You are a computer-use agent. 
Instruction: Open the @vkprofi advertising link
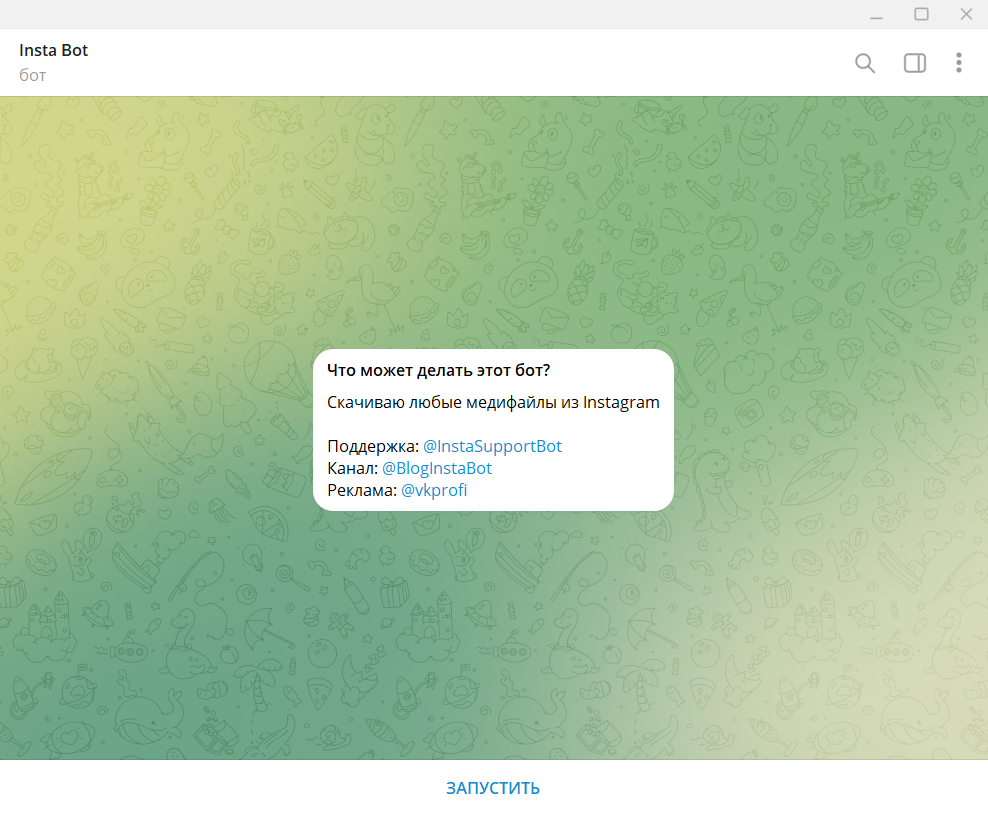pyautogui.click(x=434, y=490)
